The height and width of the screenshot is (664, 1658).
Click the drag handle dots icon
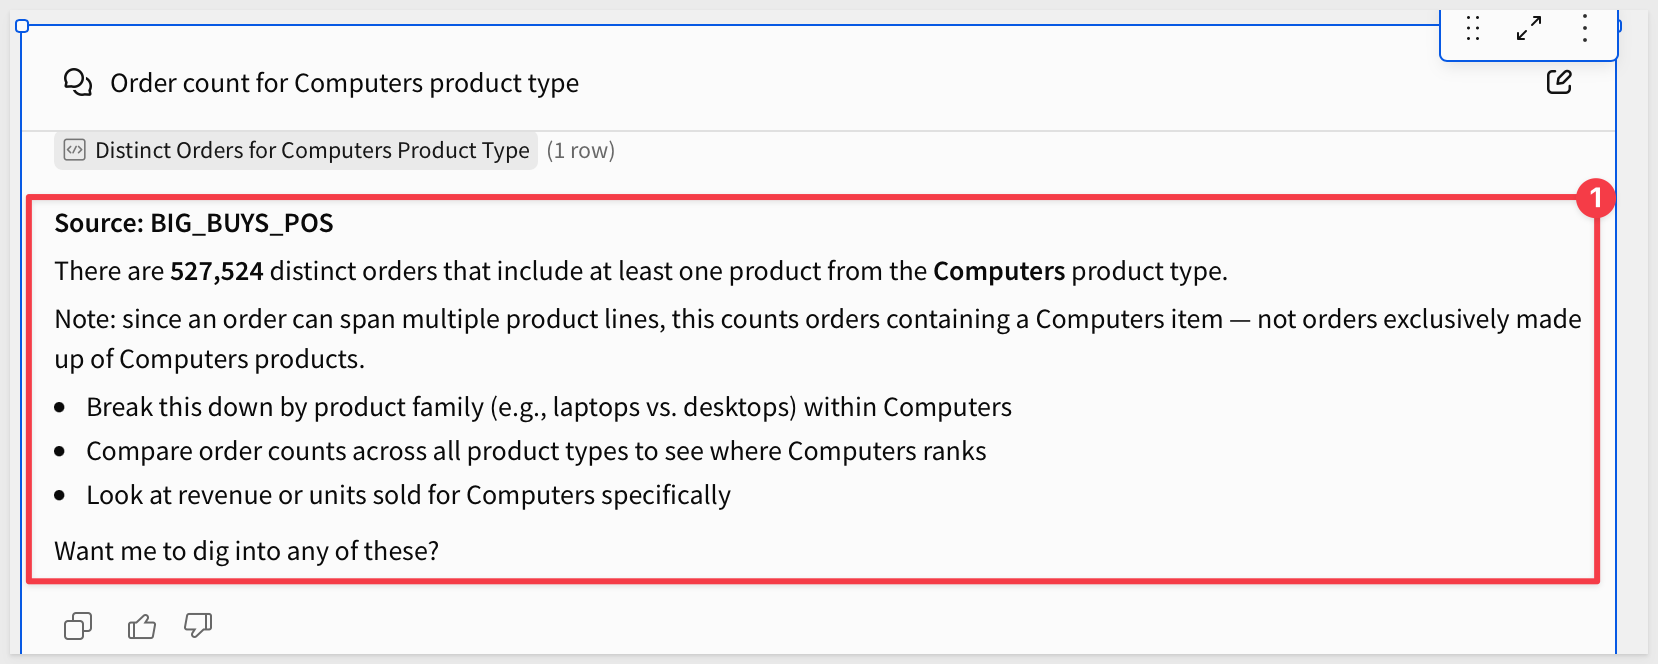1473,28
